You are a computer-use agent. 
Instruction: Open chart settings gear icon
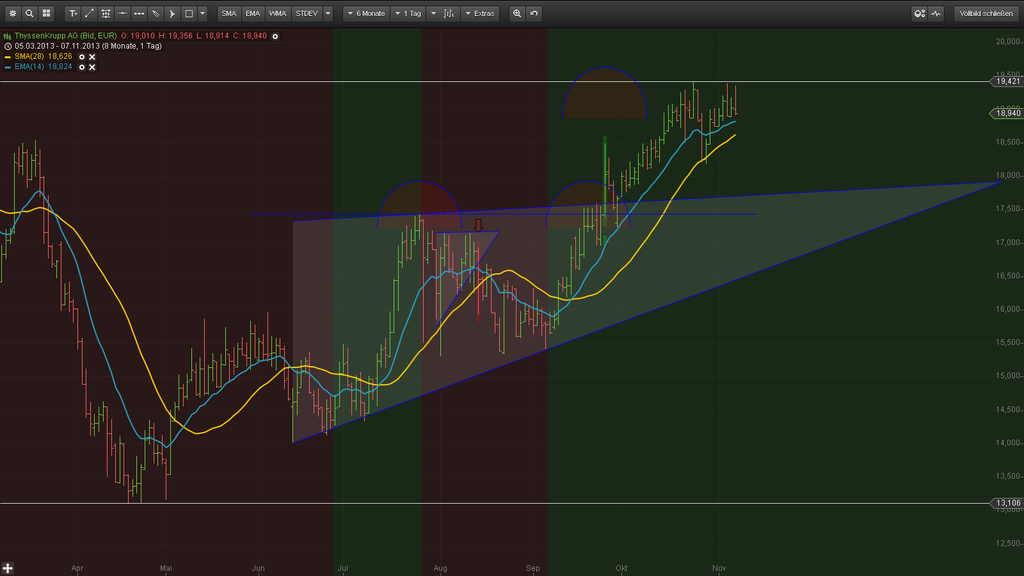[x=12, y=13]
